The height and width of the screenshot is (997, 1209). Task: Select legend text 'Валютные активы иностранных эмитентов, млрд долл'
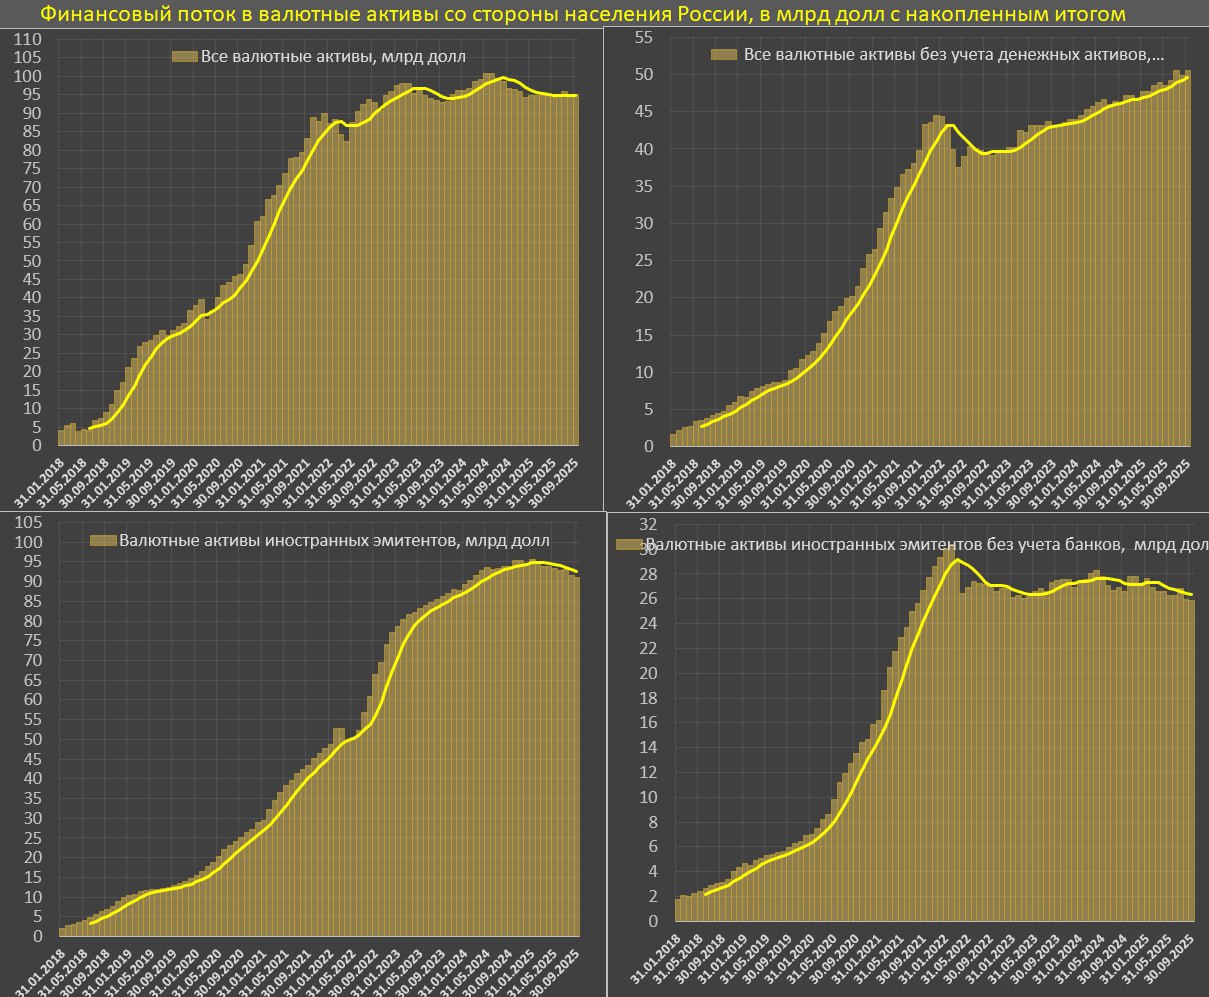318,541
